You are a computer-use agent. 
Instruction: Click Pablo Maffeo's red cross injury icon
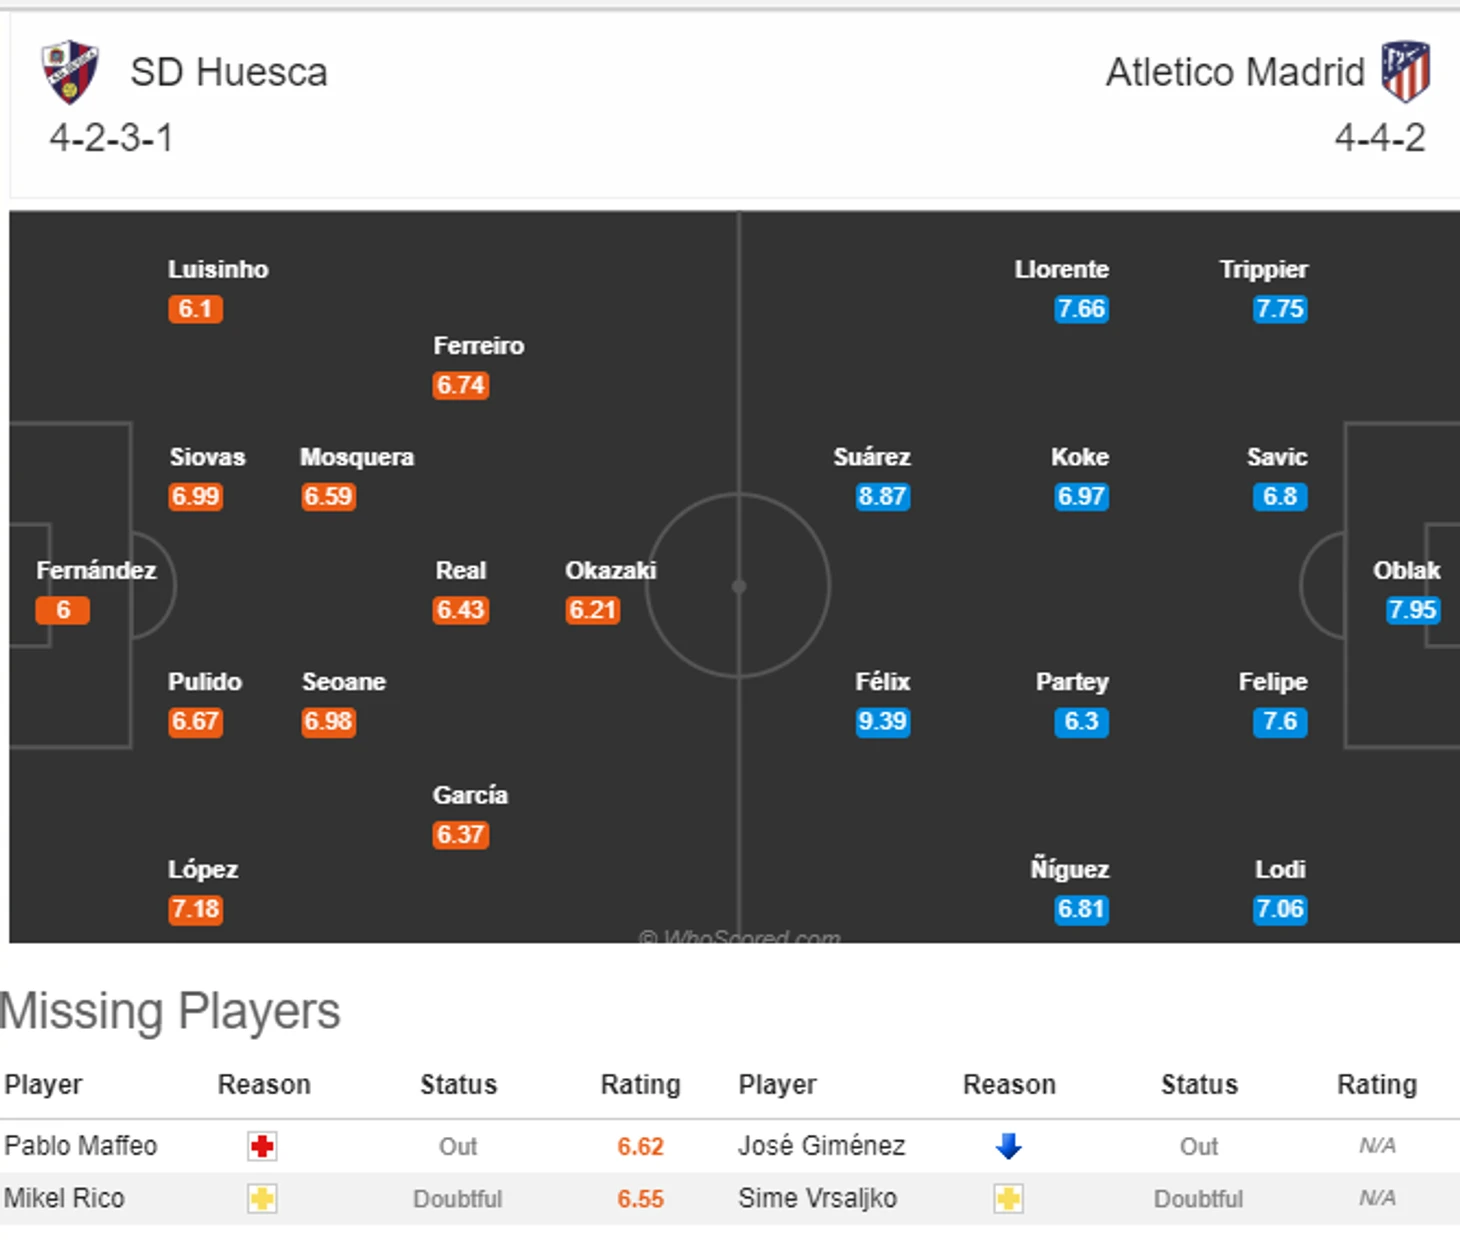262,1146
